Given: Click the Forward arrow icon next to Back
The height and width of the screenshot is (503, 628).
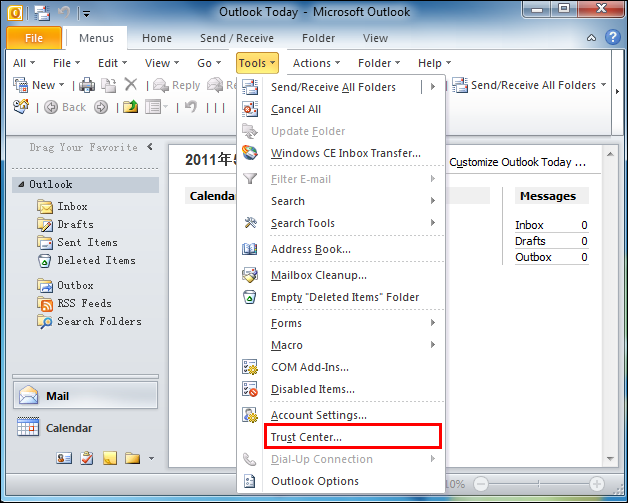Looking at the screenshot, I should (101, 107).
